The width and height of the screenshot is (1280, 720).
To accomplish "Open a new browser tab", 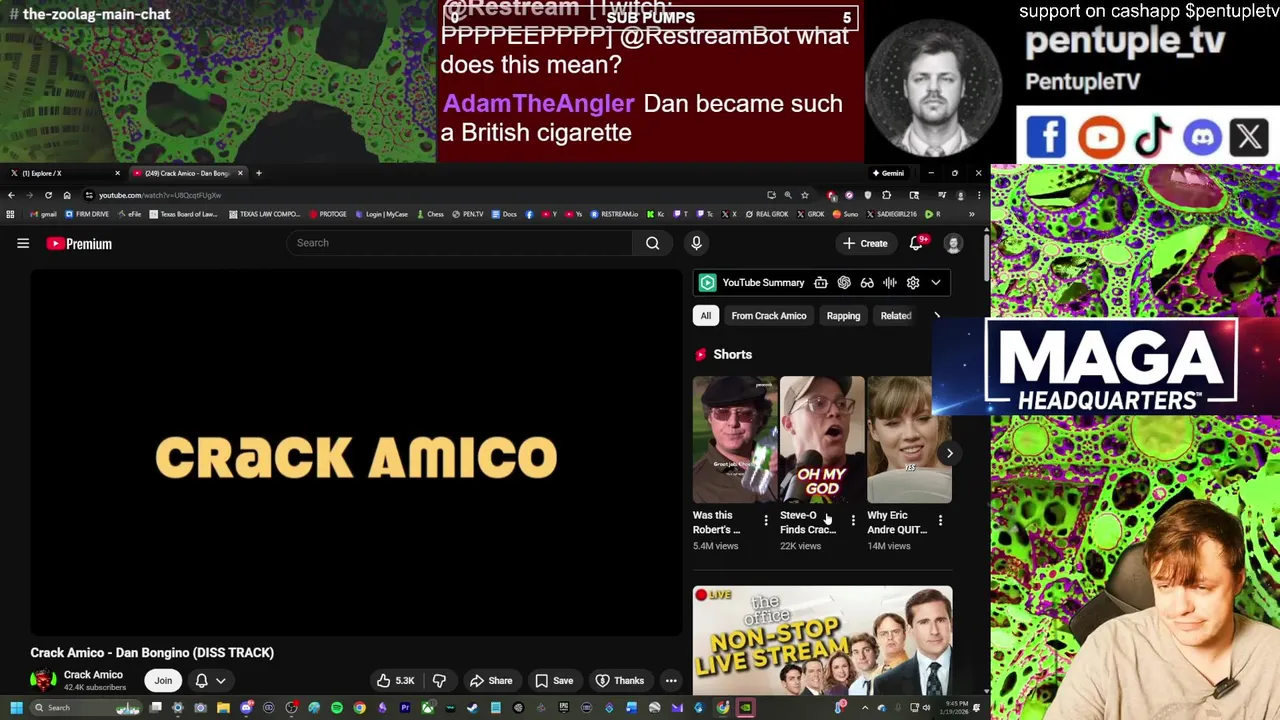I will (x=258, y=173).
